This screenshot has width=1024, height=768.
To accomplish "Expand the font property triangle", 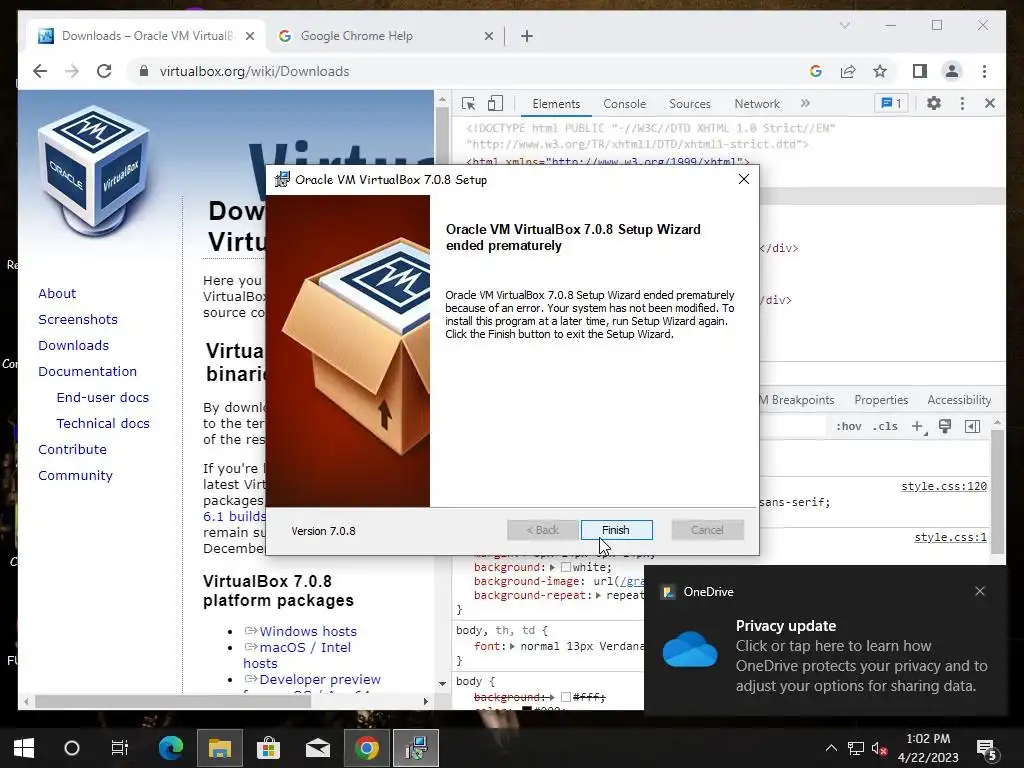I will (513, 647).
